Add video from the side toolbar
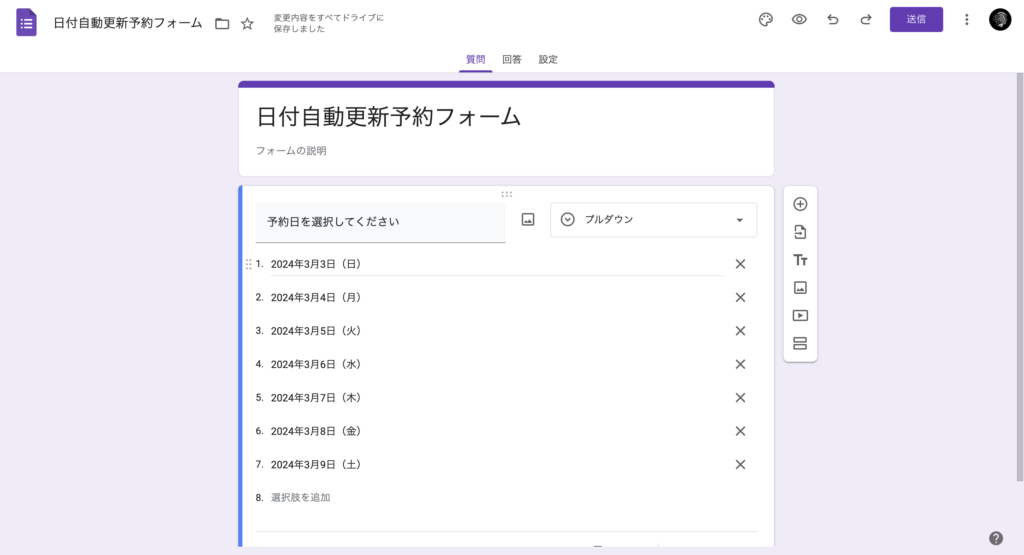 coord(800,315)
